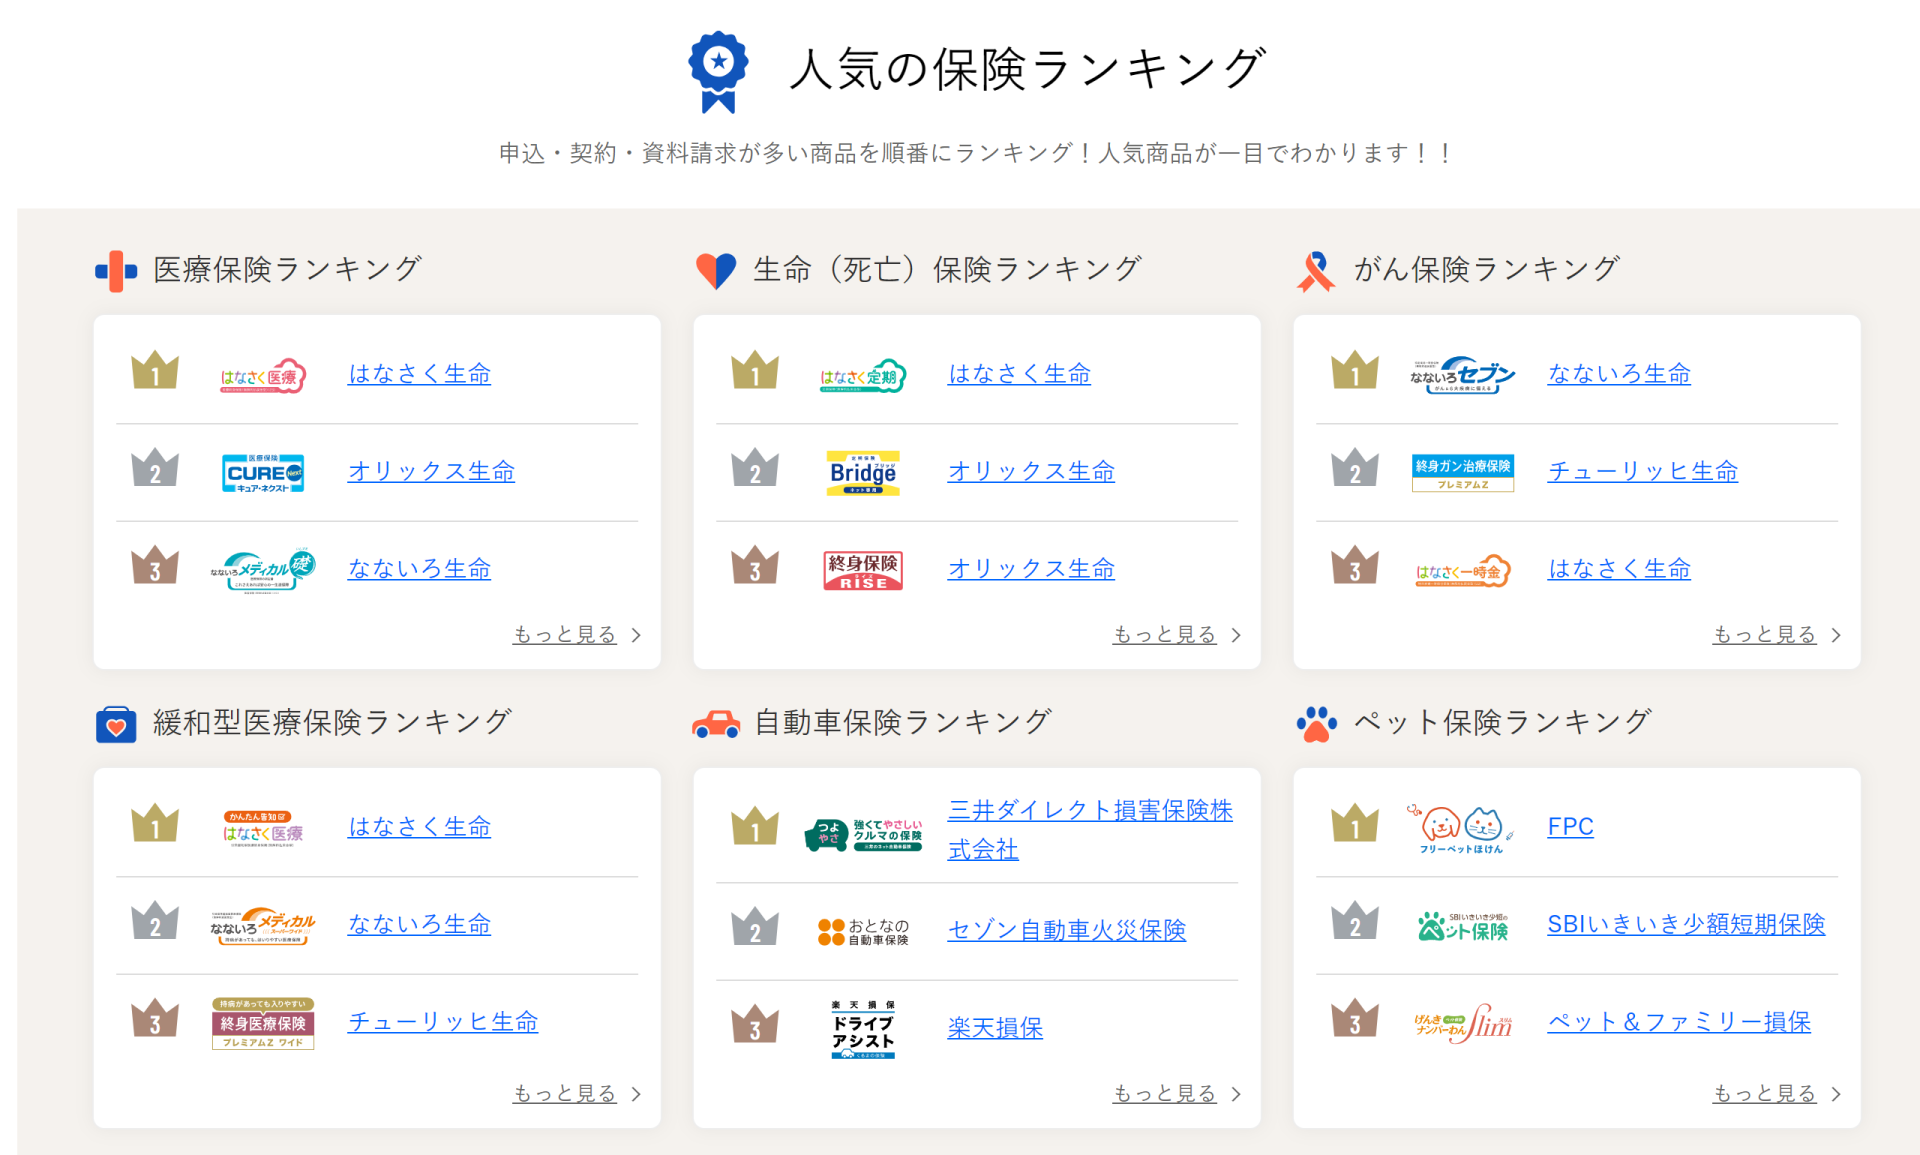Click the SBI ペット保険 logo

(1462, 926)
